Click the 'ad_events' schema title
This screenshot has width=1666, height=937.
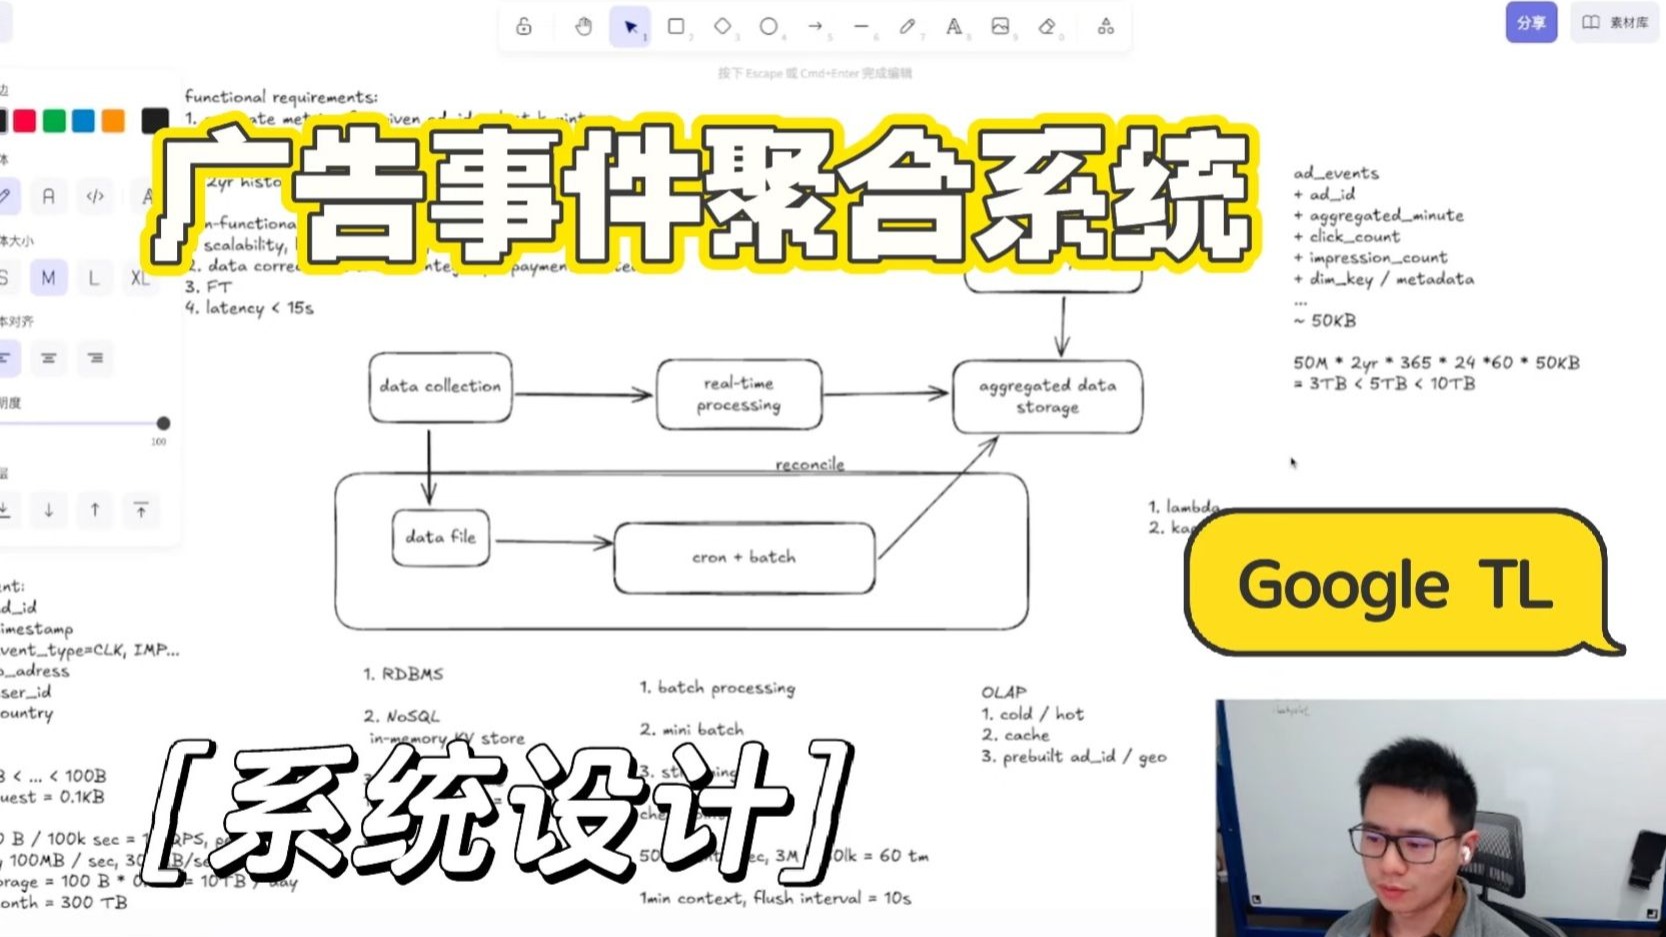point(1336,173)
